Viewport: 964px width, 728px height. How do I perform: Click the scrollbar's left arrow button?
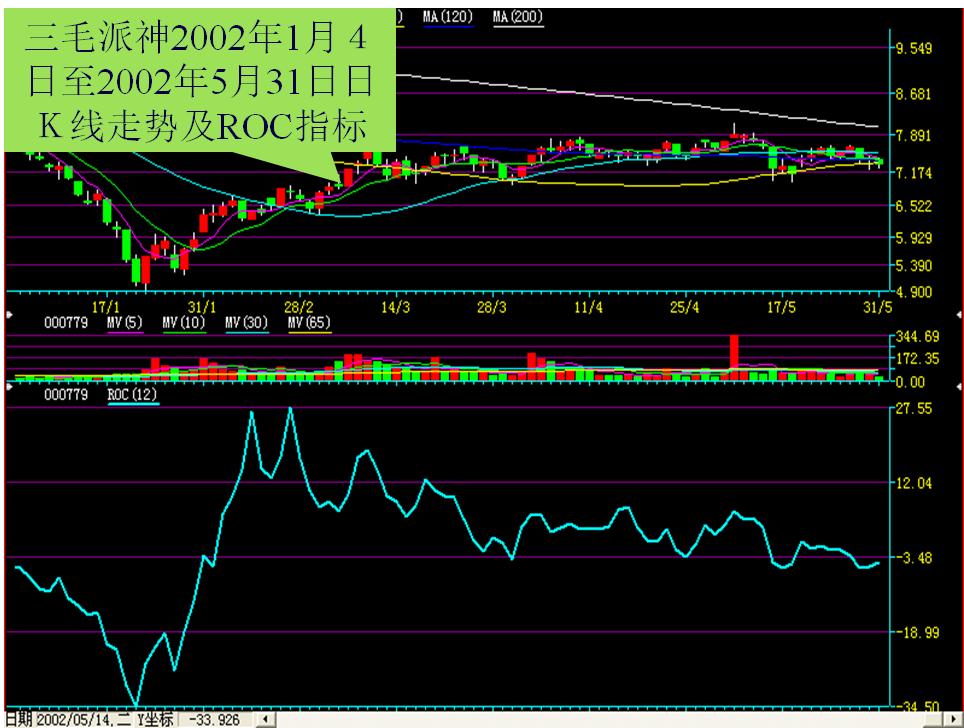[266, 719]
